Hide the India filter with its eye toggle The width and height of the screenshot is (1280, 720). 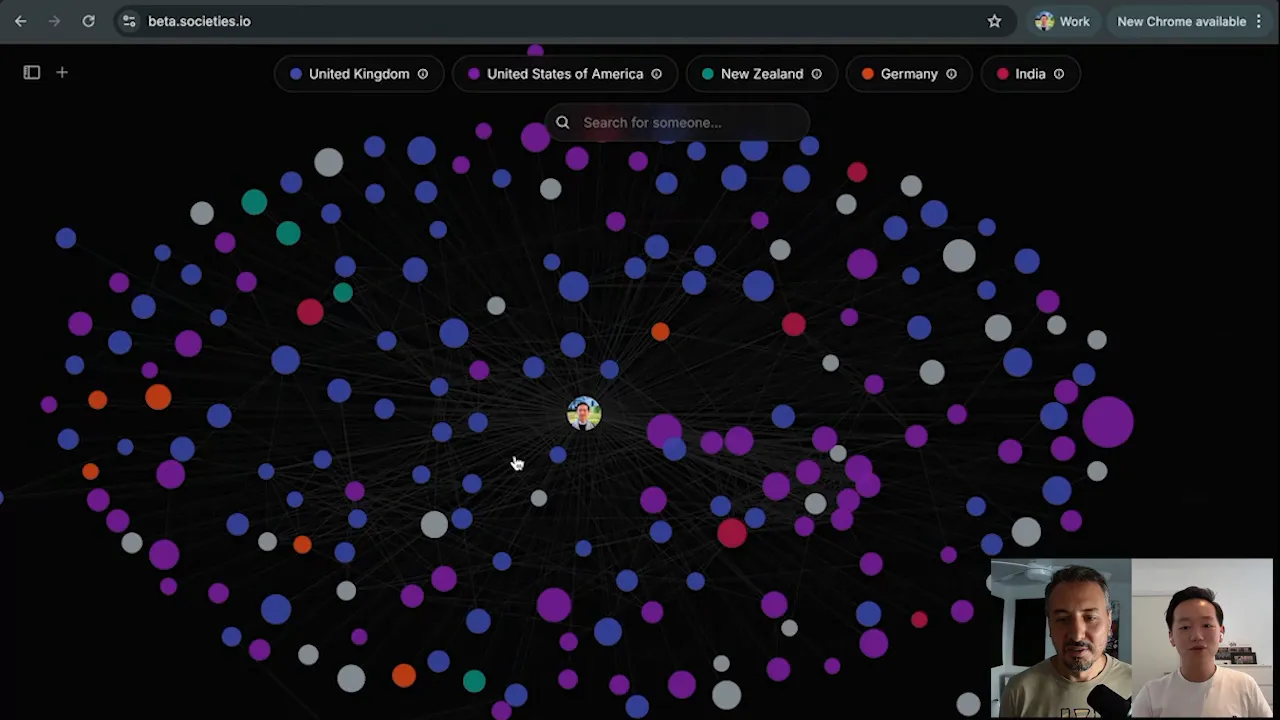1058,73
